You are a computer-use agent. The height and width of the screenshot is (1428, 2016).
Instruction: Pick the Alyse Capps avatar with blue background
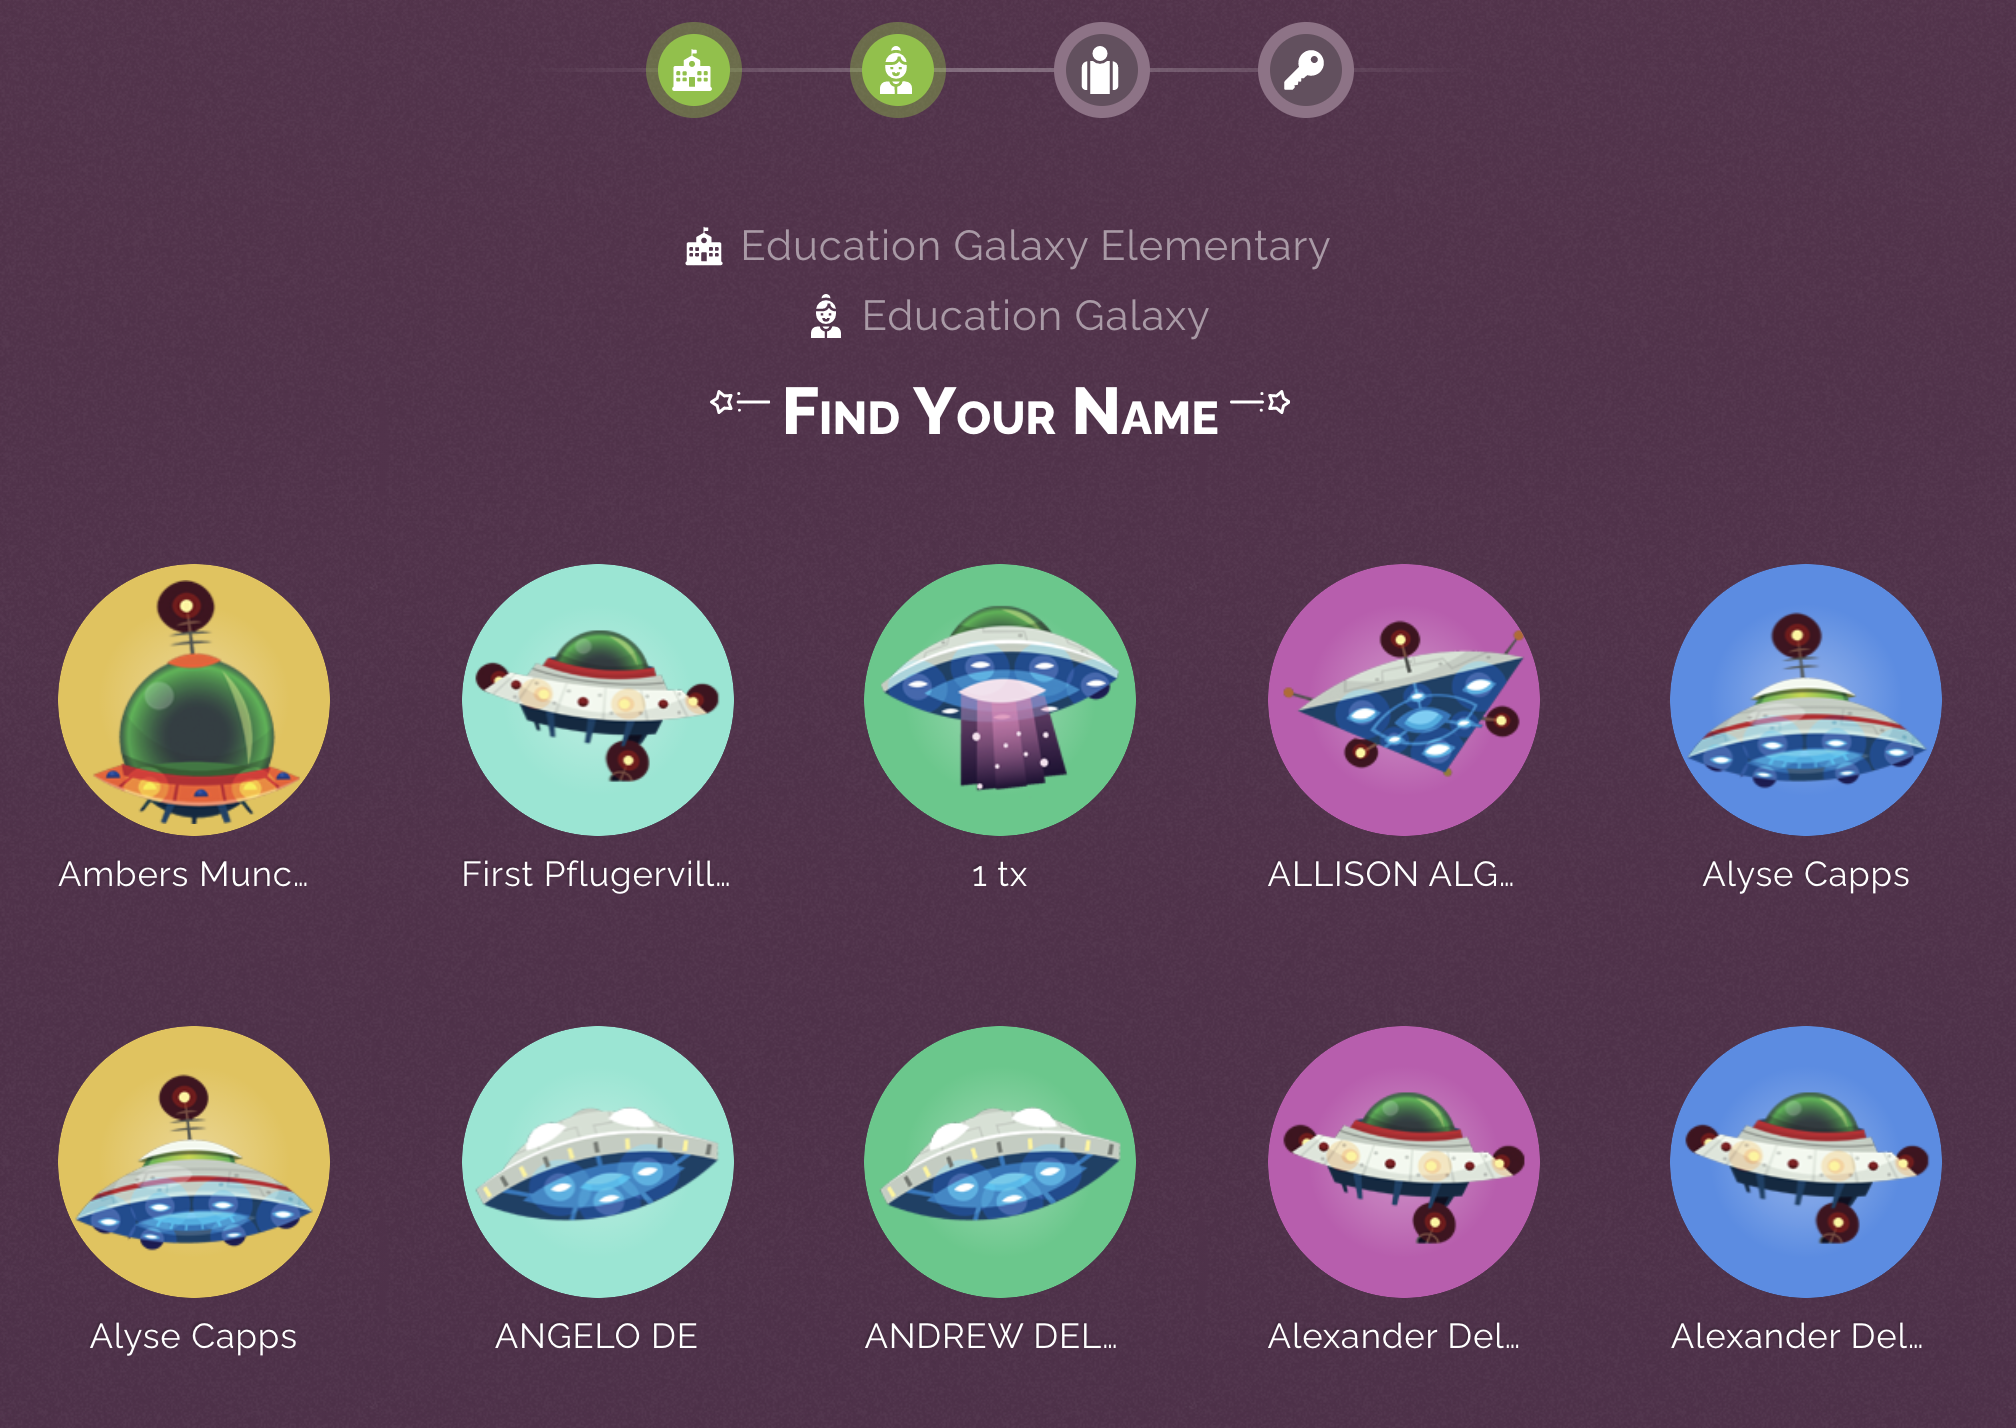click(1806, 700)
